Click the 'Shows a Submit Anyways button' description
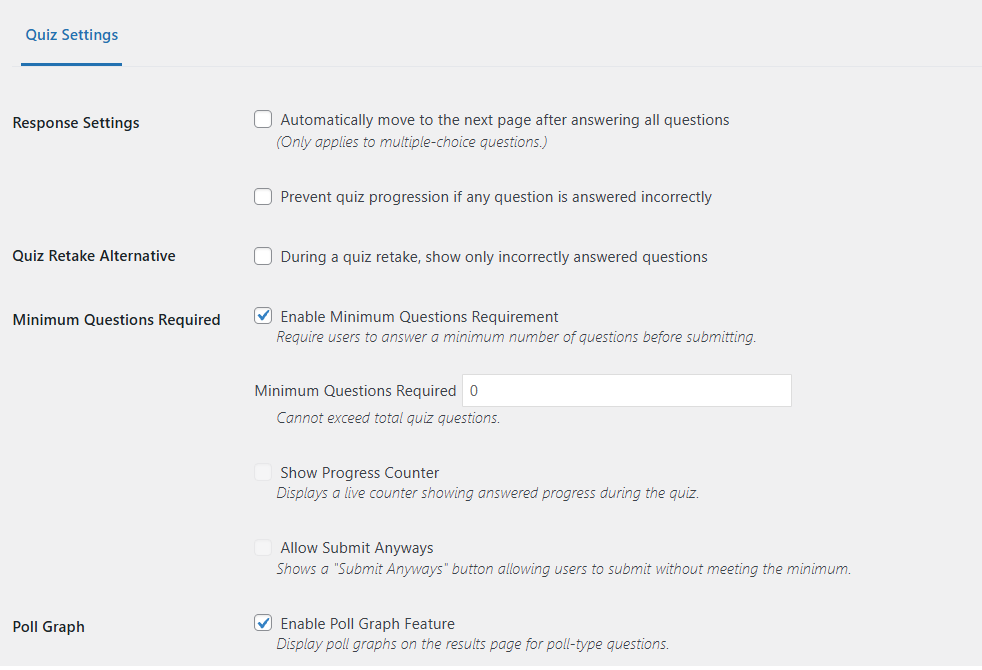Viewport: 982px width, 670px height. [564, 569]
